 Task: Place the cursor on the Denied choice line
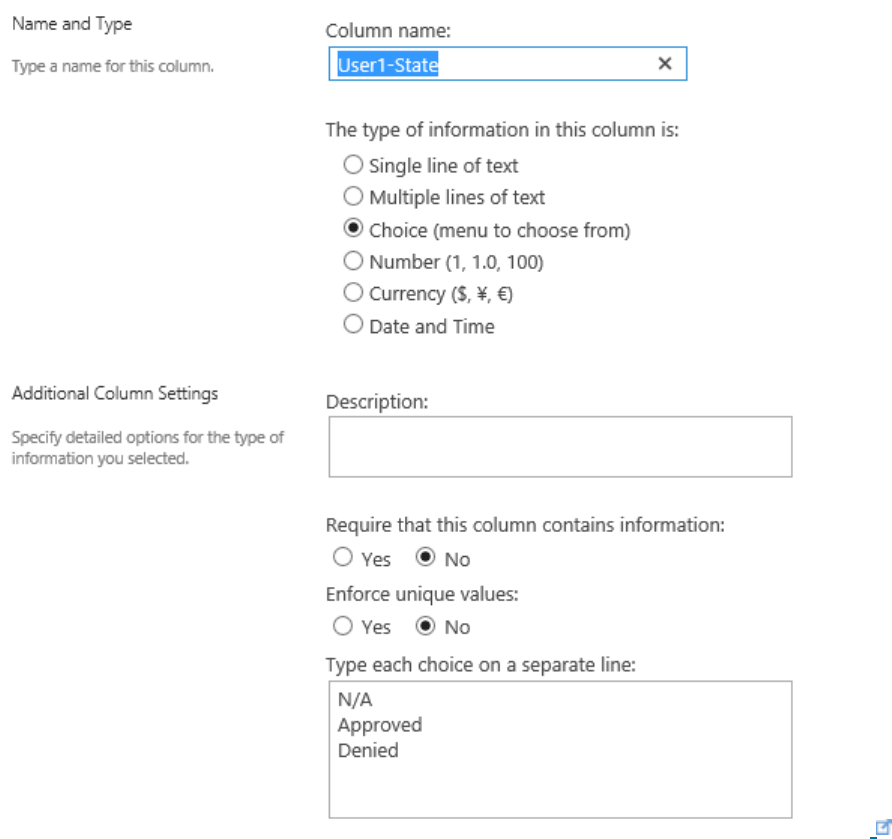[x=368, y=750]
